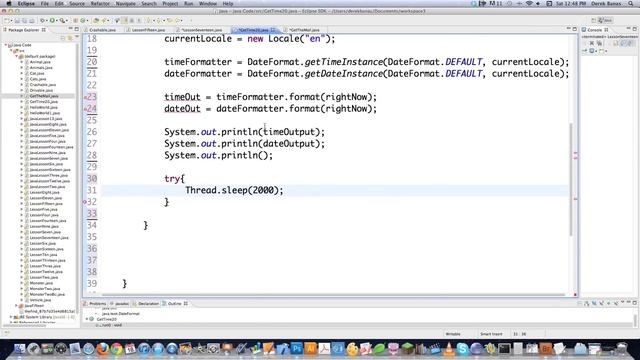
Task: Click the Debug bug toolbar icon
Action: coord(42,20)
